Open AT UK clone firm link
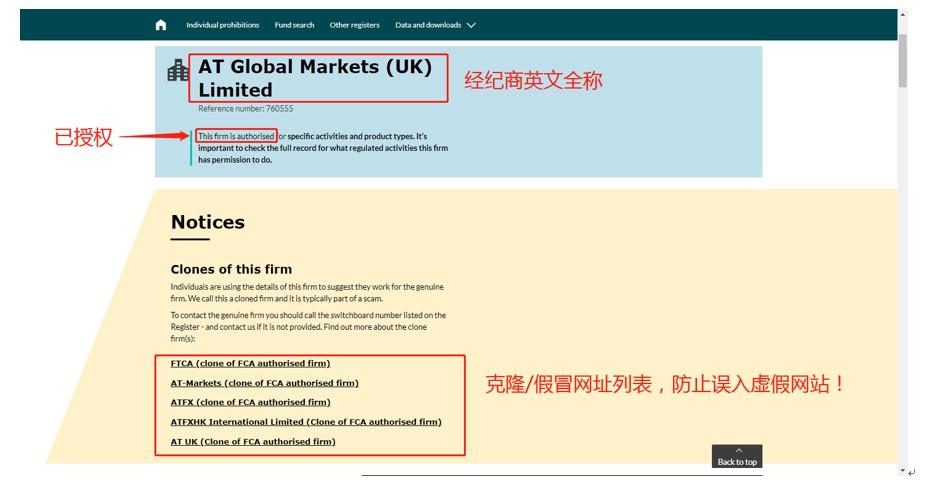 pos(253,442)
